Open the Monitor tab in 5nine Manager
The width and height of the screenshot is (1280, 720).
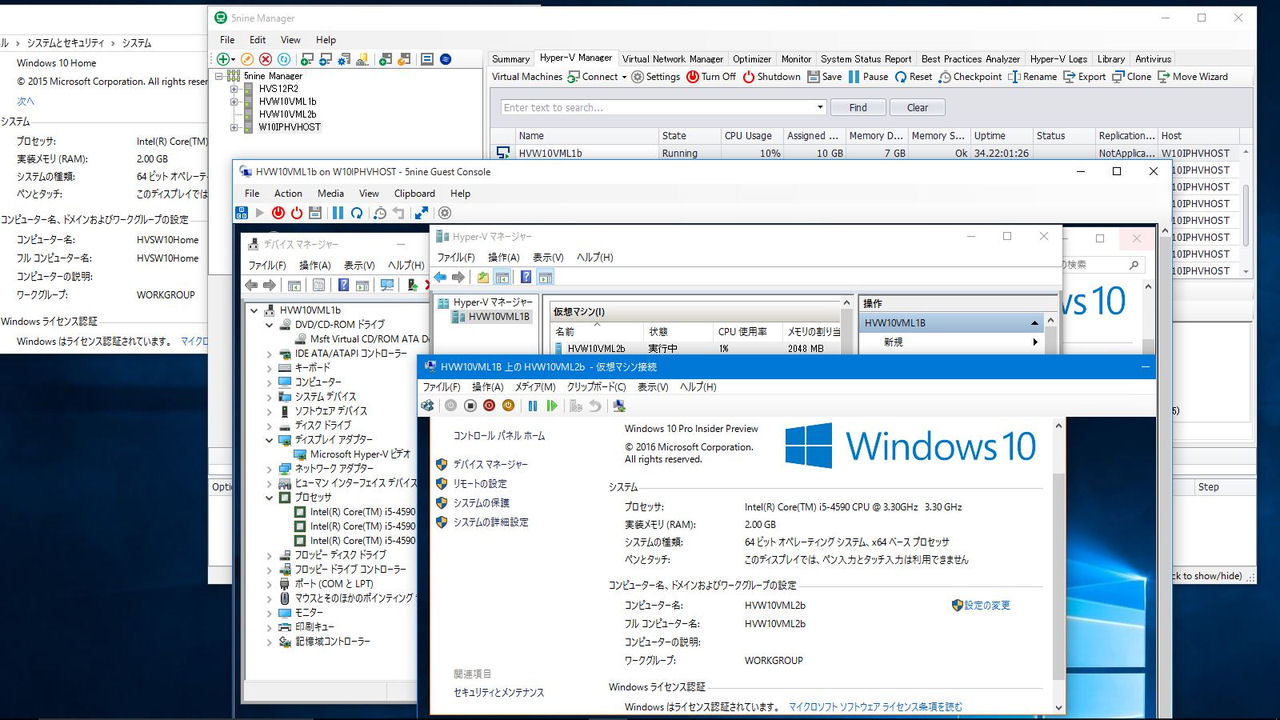coord(796,59)
